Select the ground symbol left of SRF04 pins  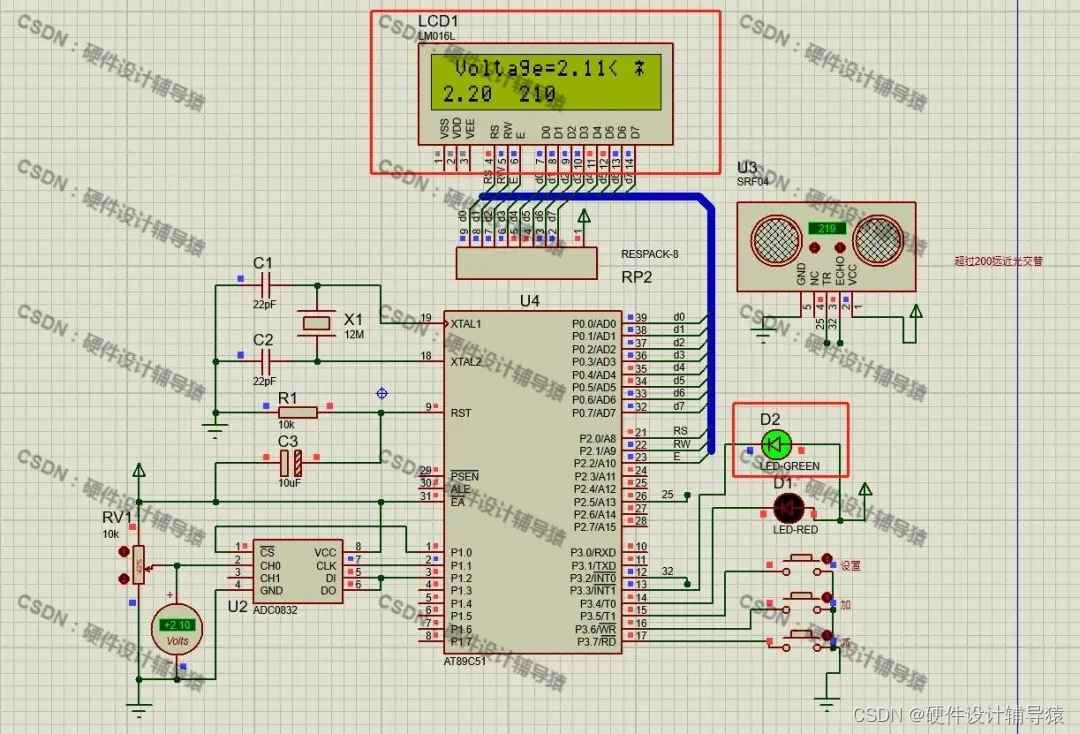(763, 336)
